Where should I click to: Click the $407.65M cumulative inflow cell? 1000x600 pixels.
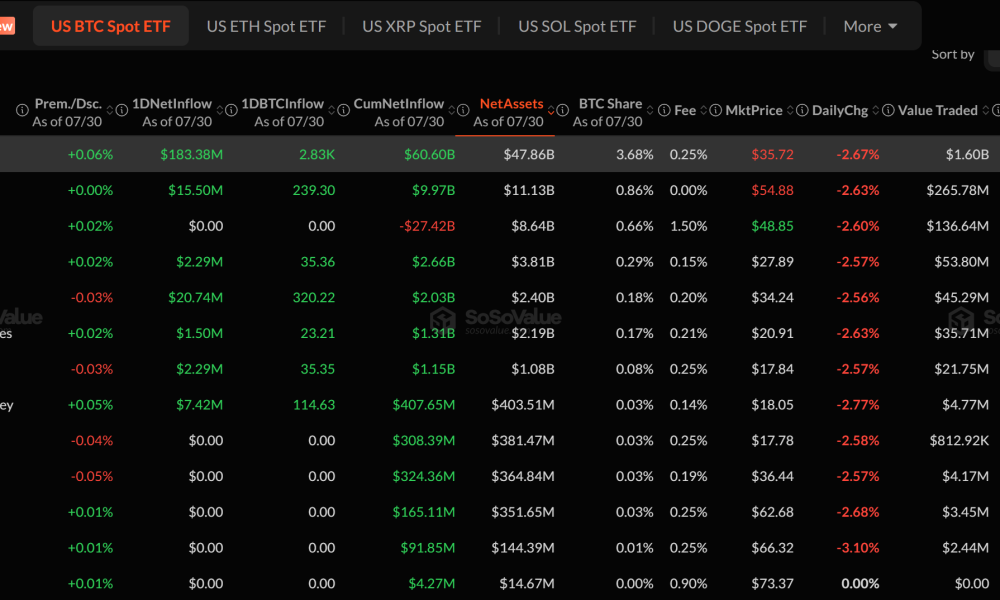pos(423,404)
